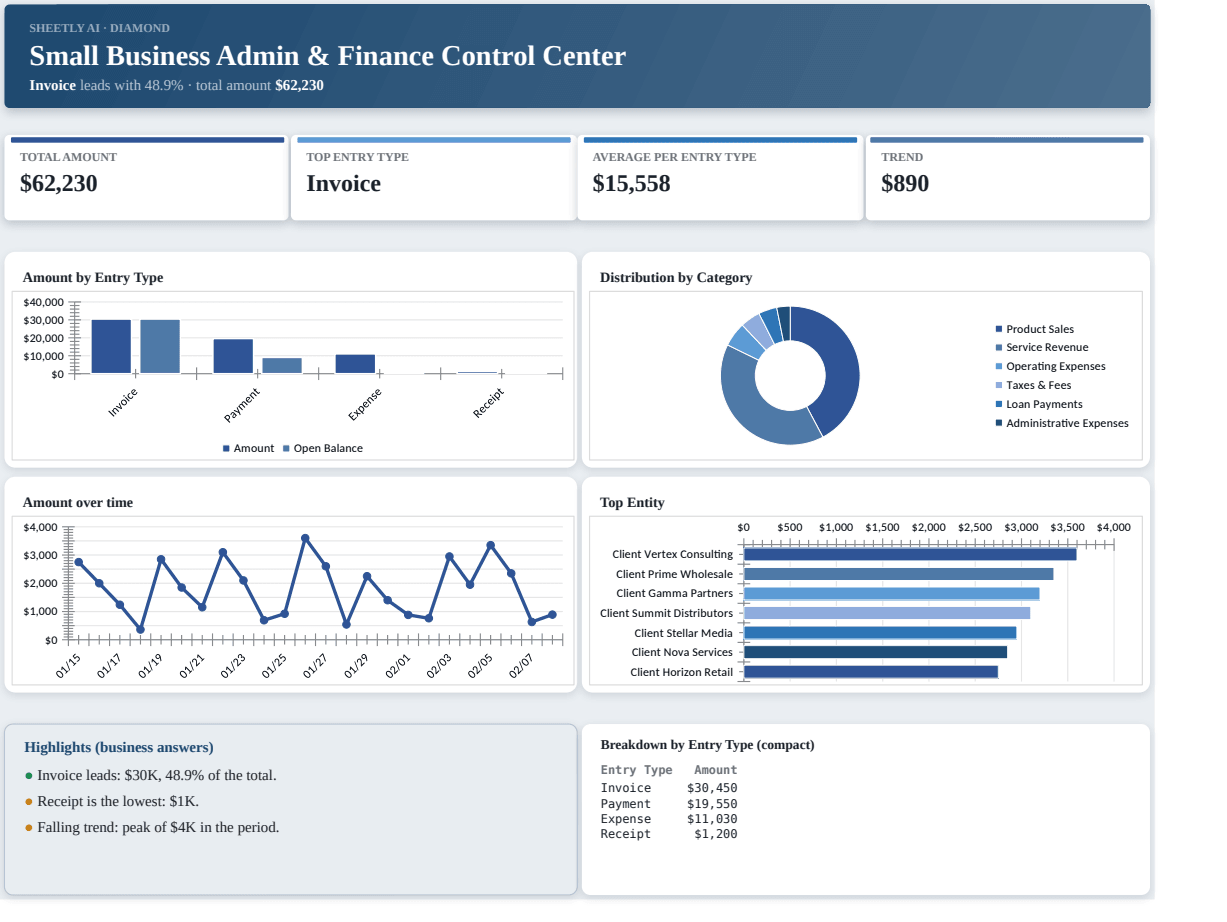Click the 'Invoice leads: $30K' highlight line
Viewport: 1227px width, 922px height.
pyautogui.click(x=151, y=776)
